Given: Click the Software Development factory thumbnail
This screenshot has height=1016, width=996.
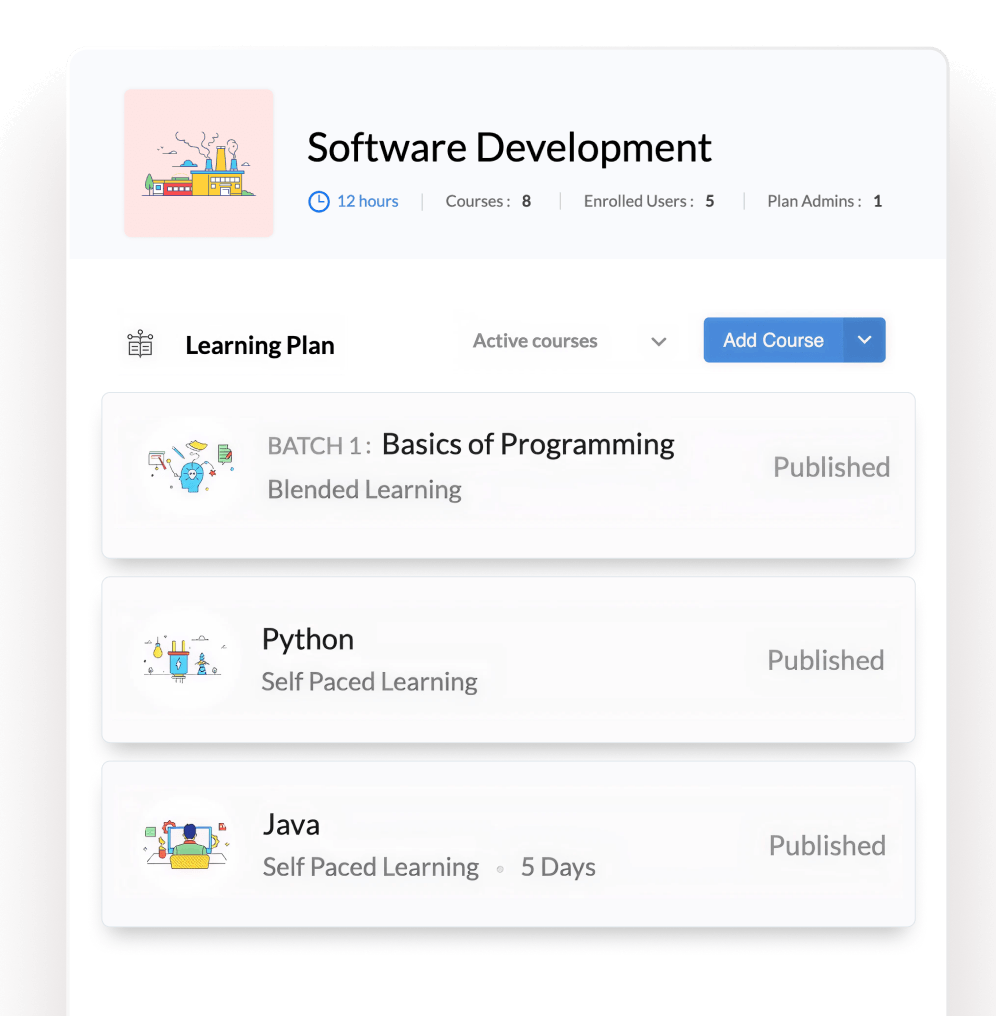Looking at the screenshot, I should (x=199, y=163).
